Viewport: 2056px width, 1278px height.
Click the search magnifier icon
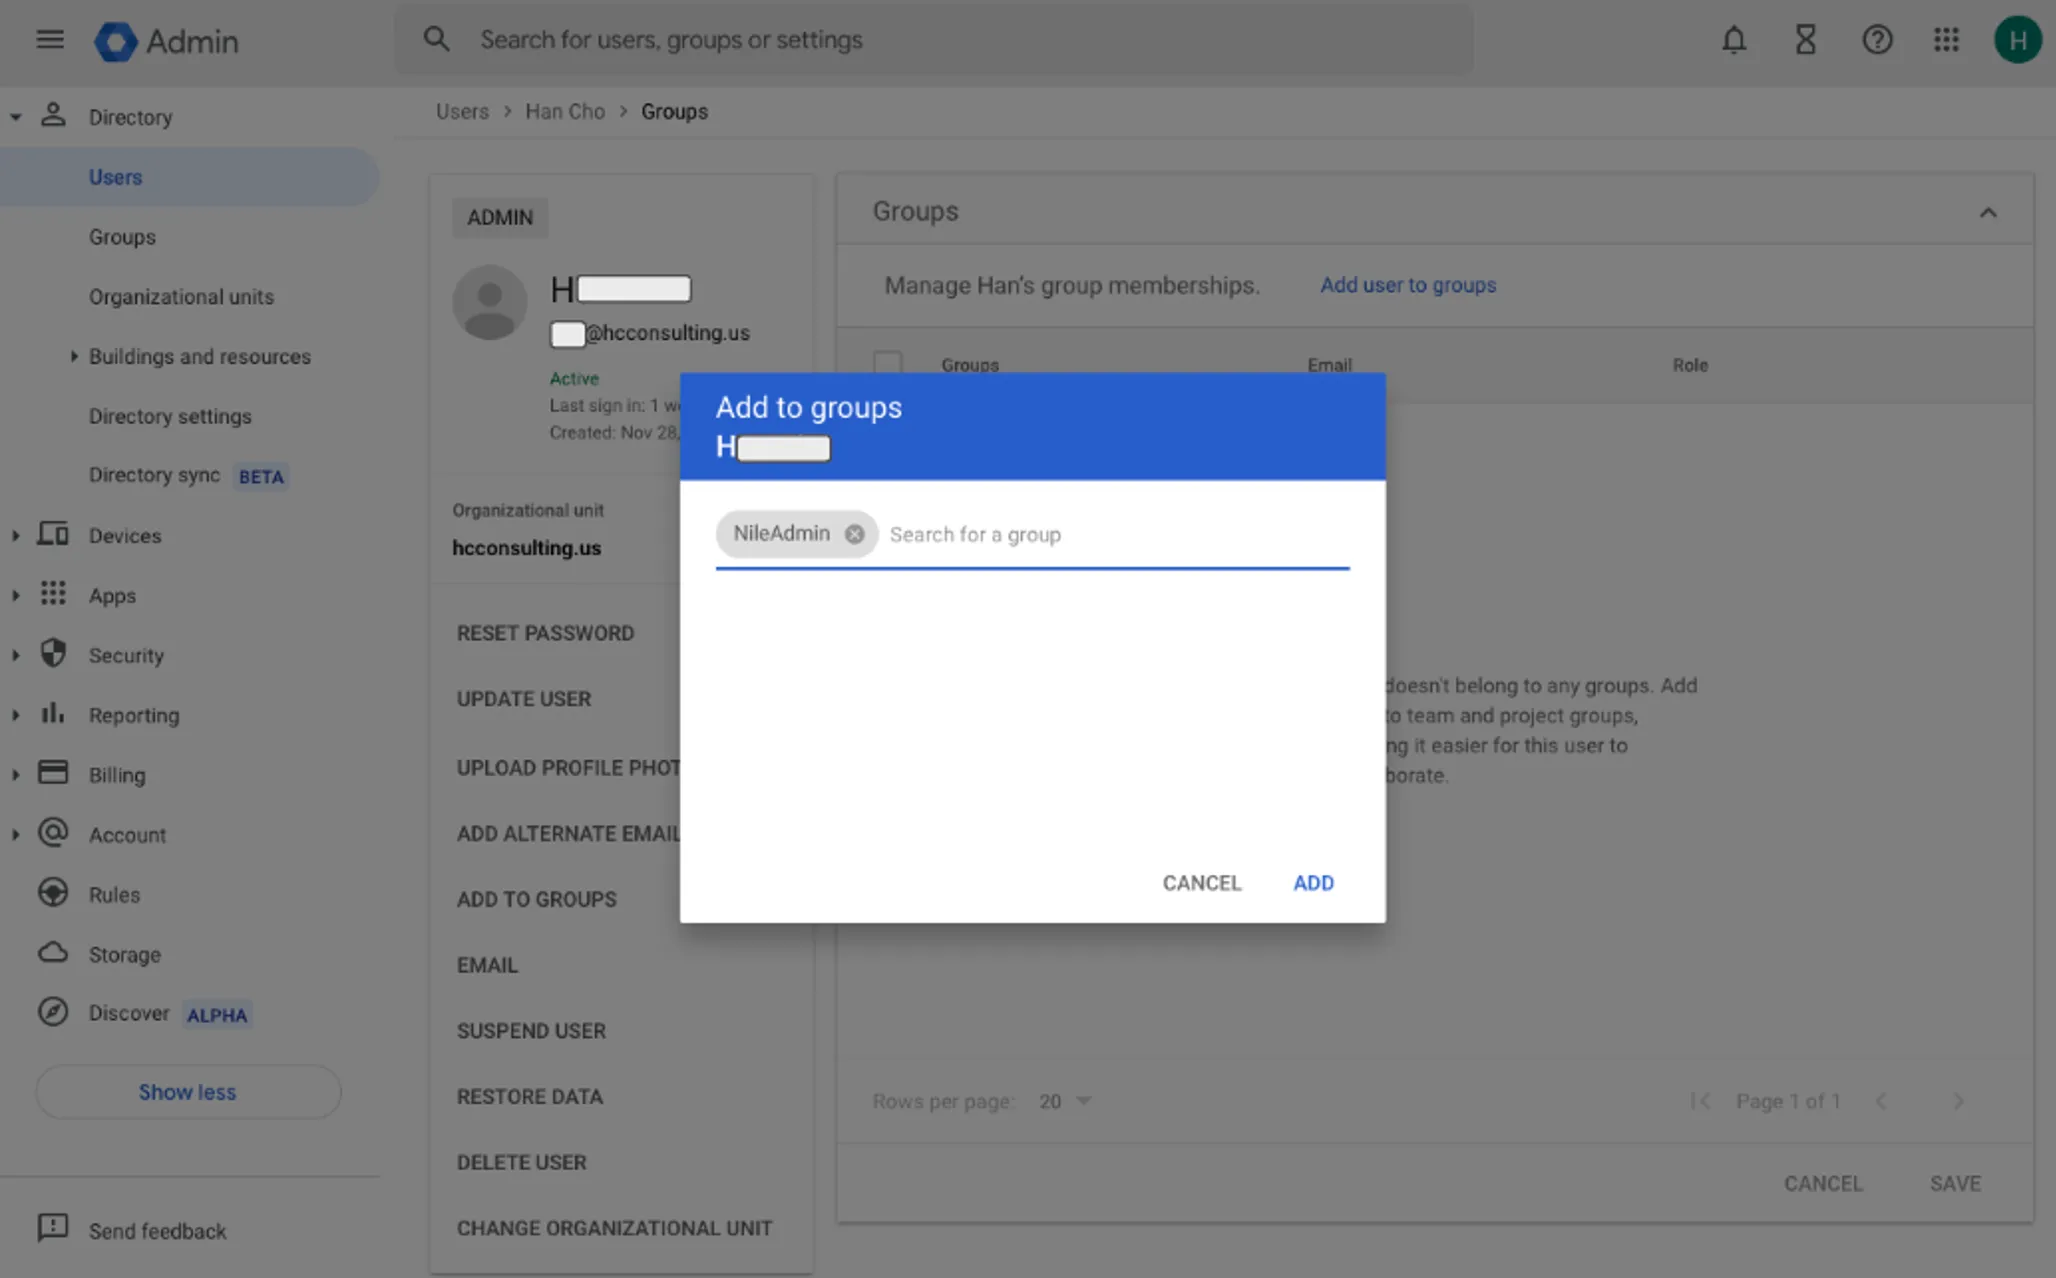coord(436,39)
